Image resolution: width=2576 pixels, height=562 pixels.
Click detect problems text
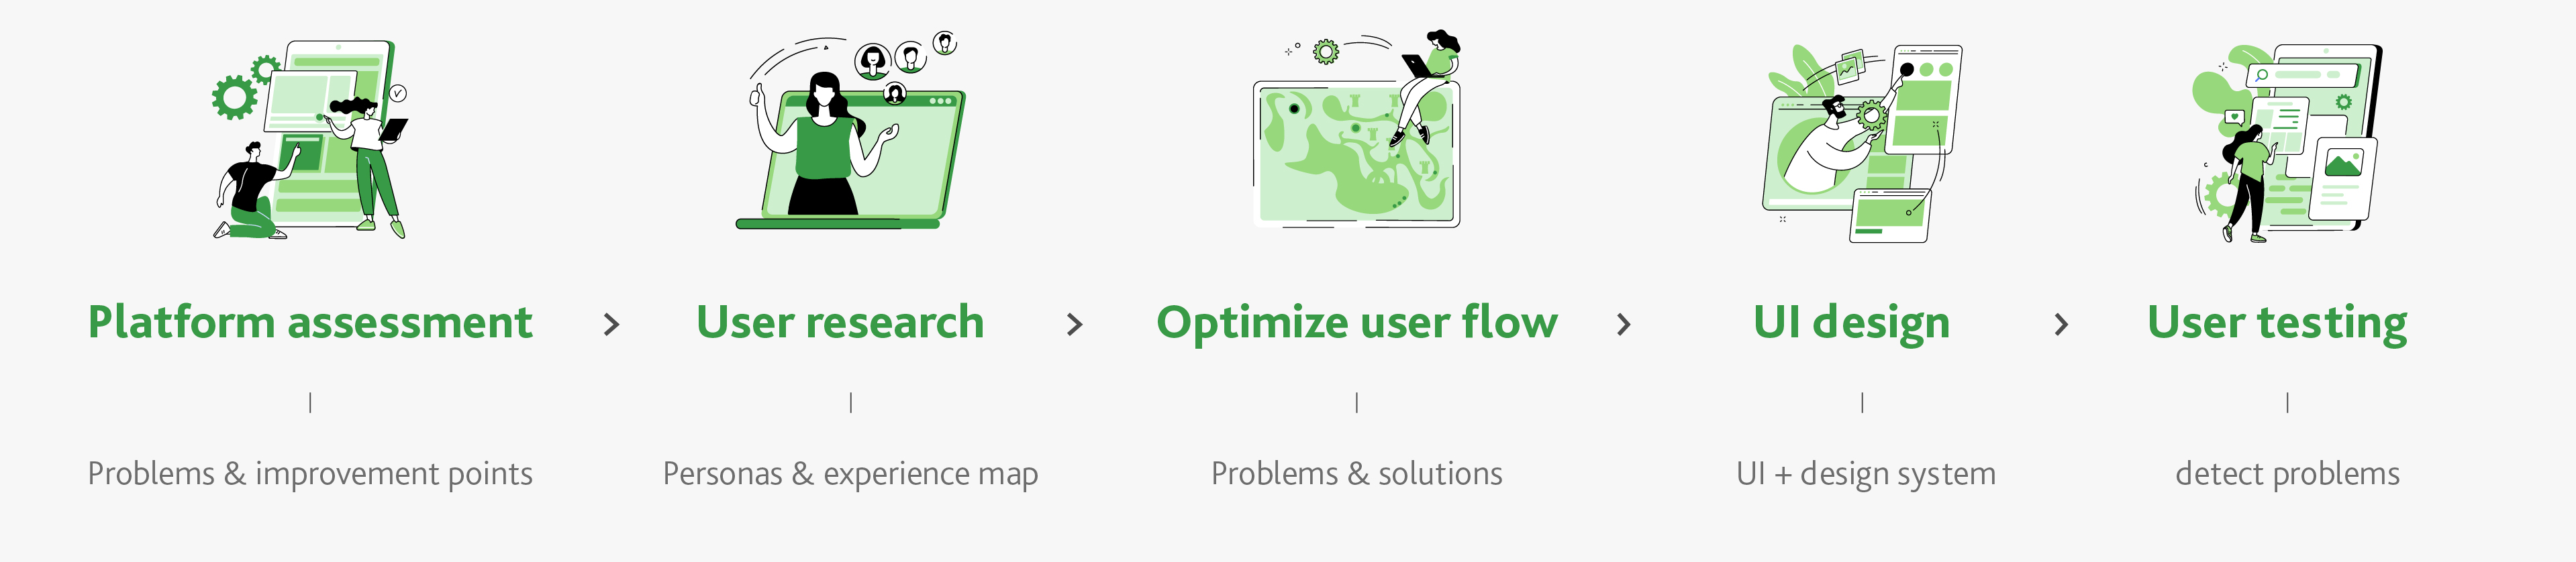click(x=2287, y=473)
